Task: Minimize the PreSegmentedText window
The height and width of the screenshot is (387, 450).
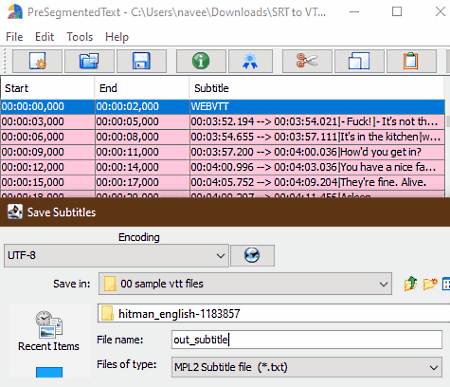Action: click(354, 12)
